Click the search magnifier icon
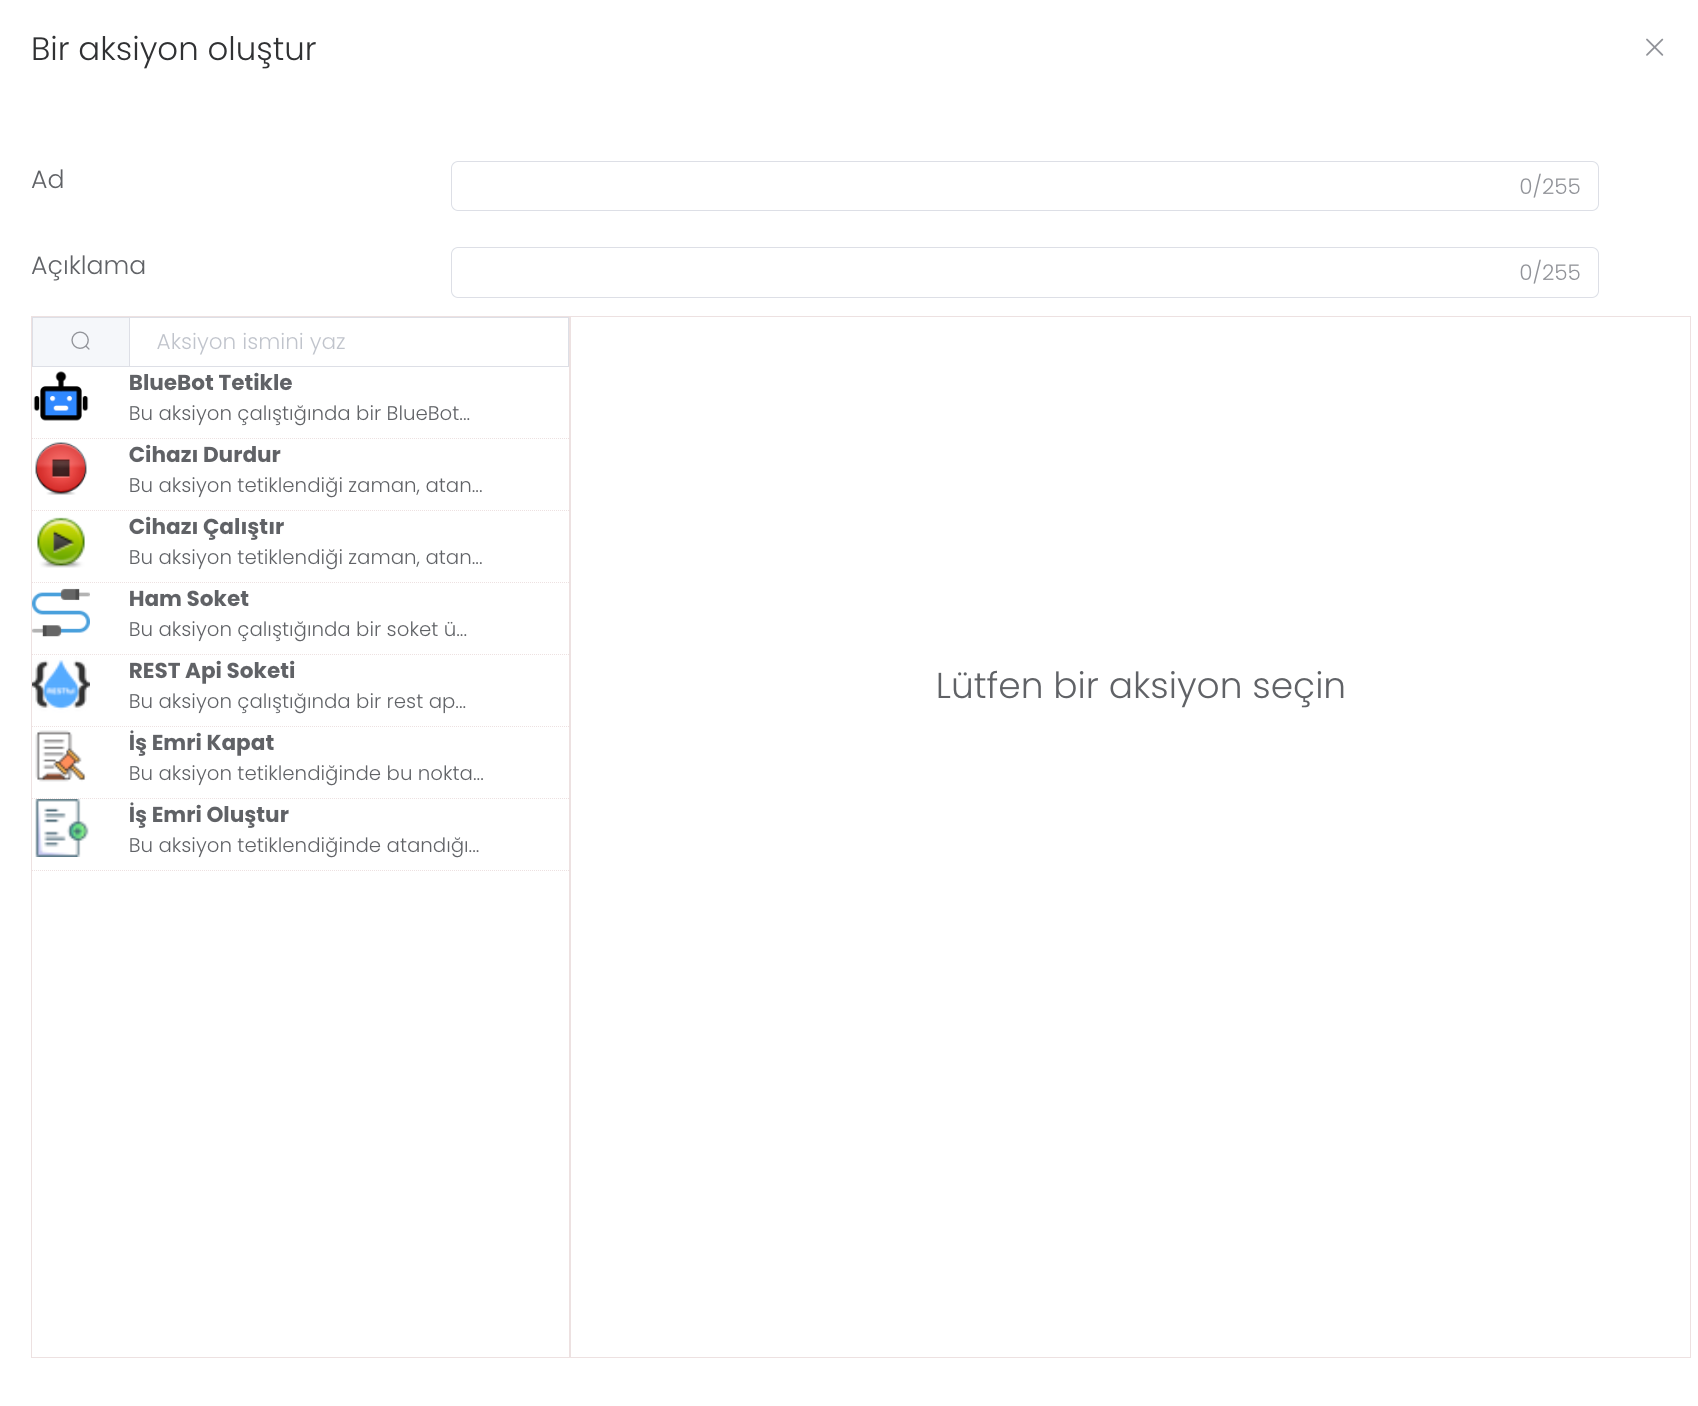 [81, 342]
